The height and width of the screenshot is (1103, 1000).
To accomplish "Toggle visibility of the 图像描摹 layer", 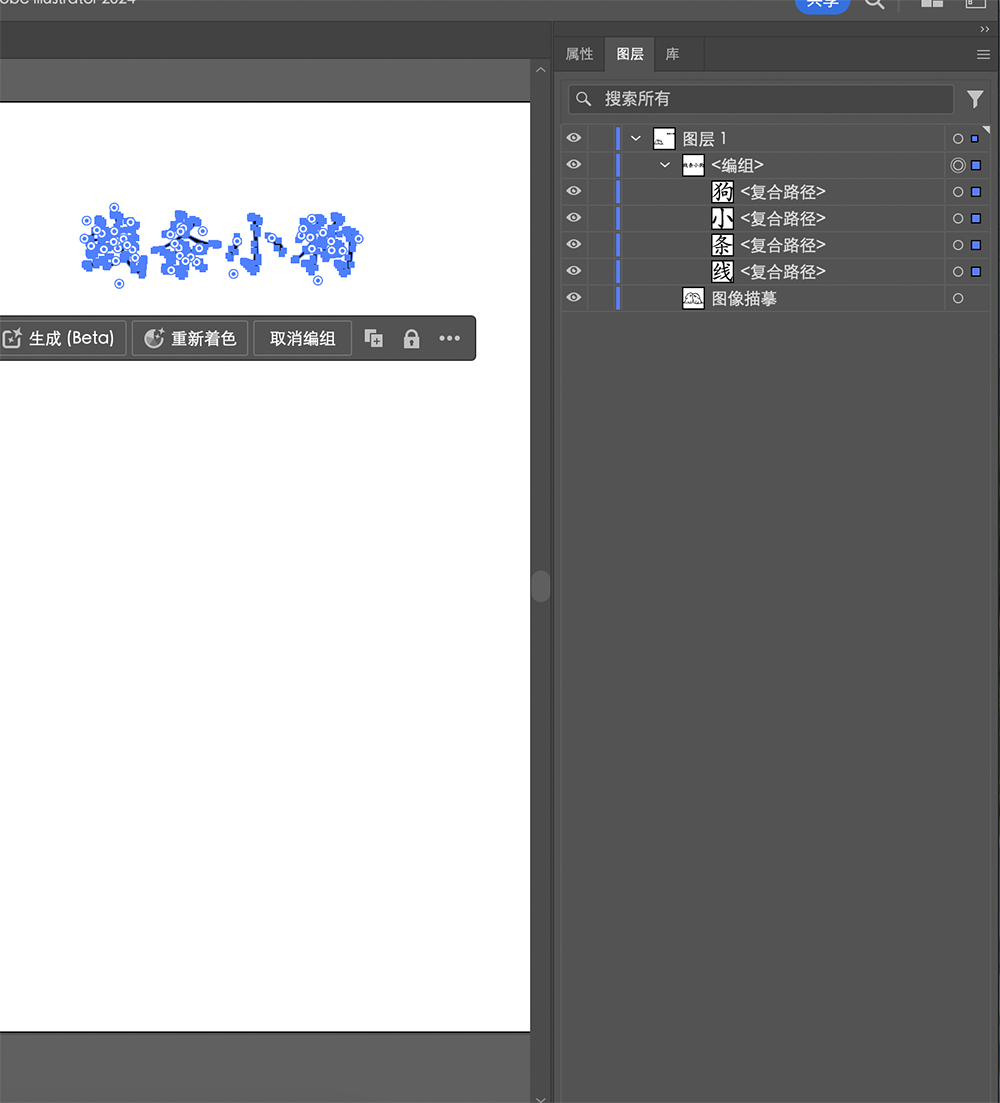I will [574, 298].
